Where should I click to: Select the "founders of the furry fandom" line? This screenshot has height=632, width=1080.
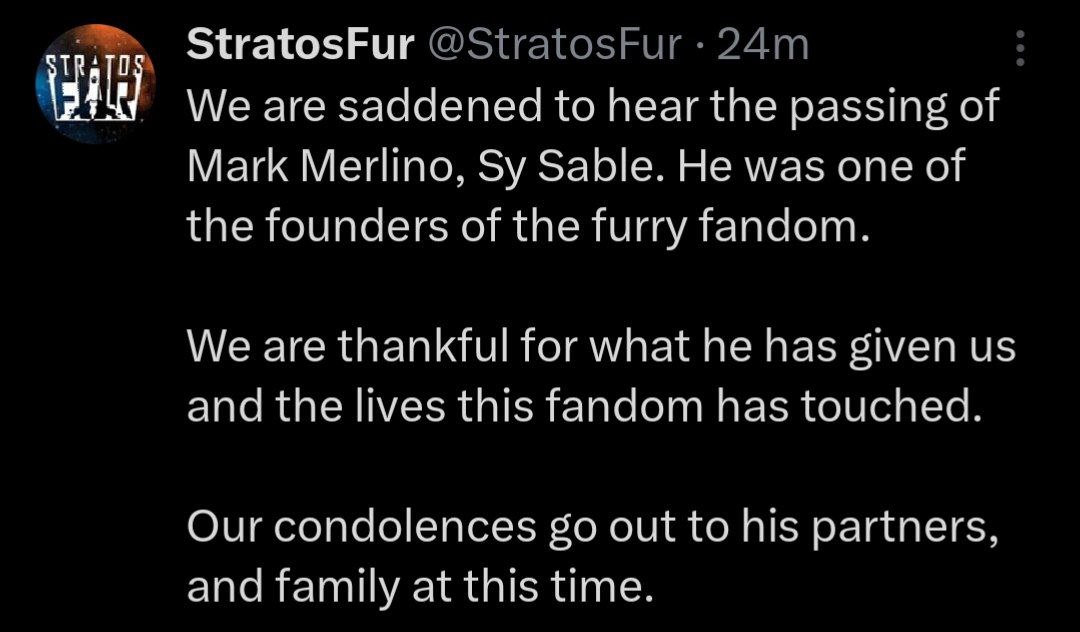[523, 227]
